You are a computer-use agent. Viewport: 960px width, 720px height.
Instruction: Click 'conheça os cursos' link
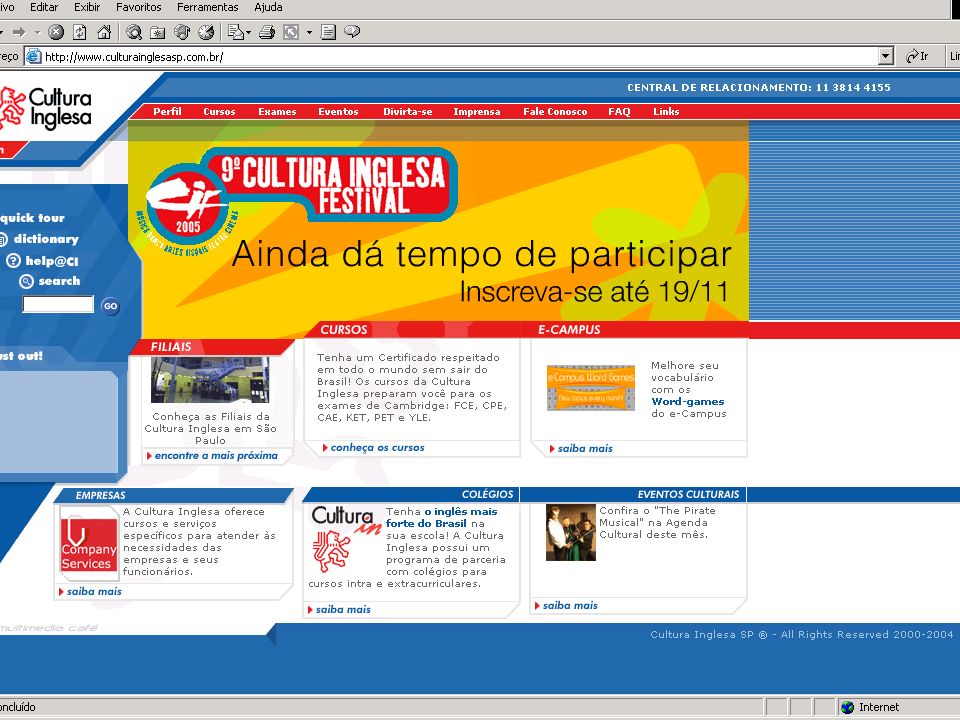tap(377, 448)
